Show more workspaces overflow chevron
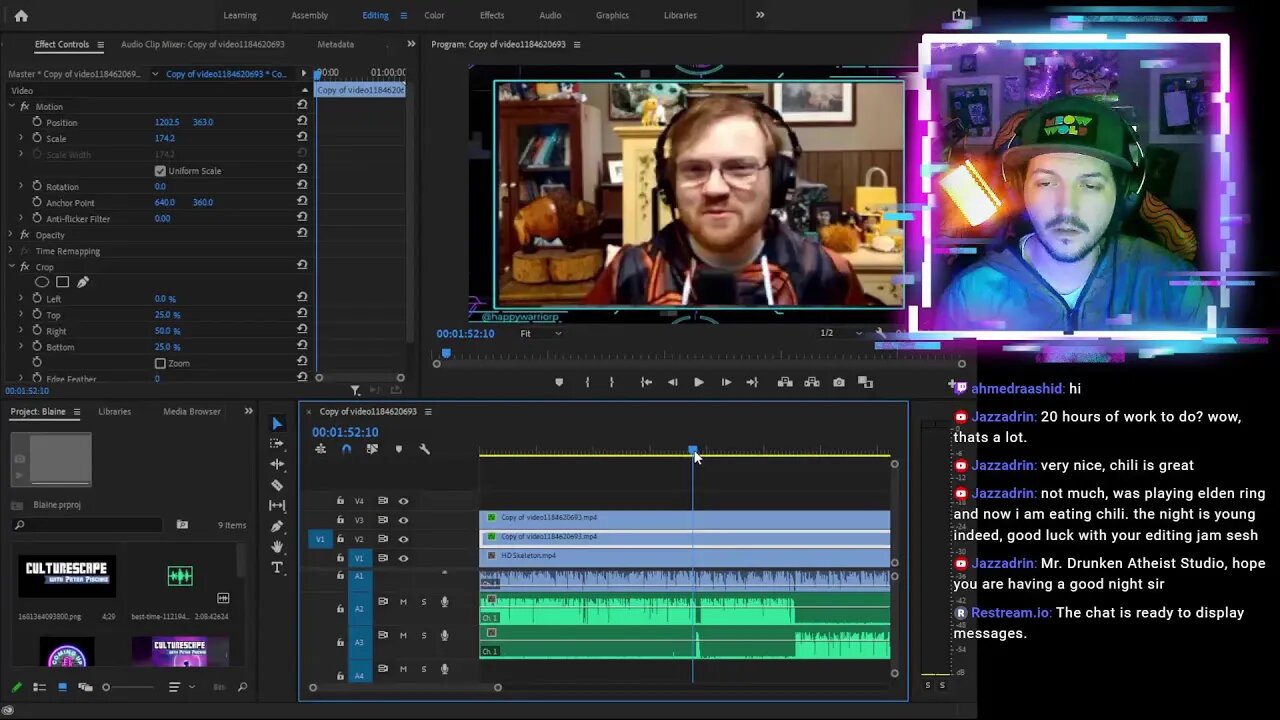 click(760, 15)
